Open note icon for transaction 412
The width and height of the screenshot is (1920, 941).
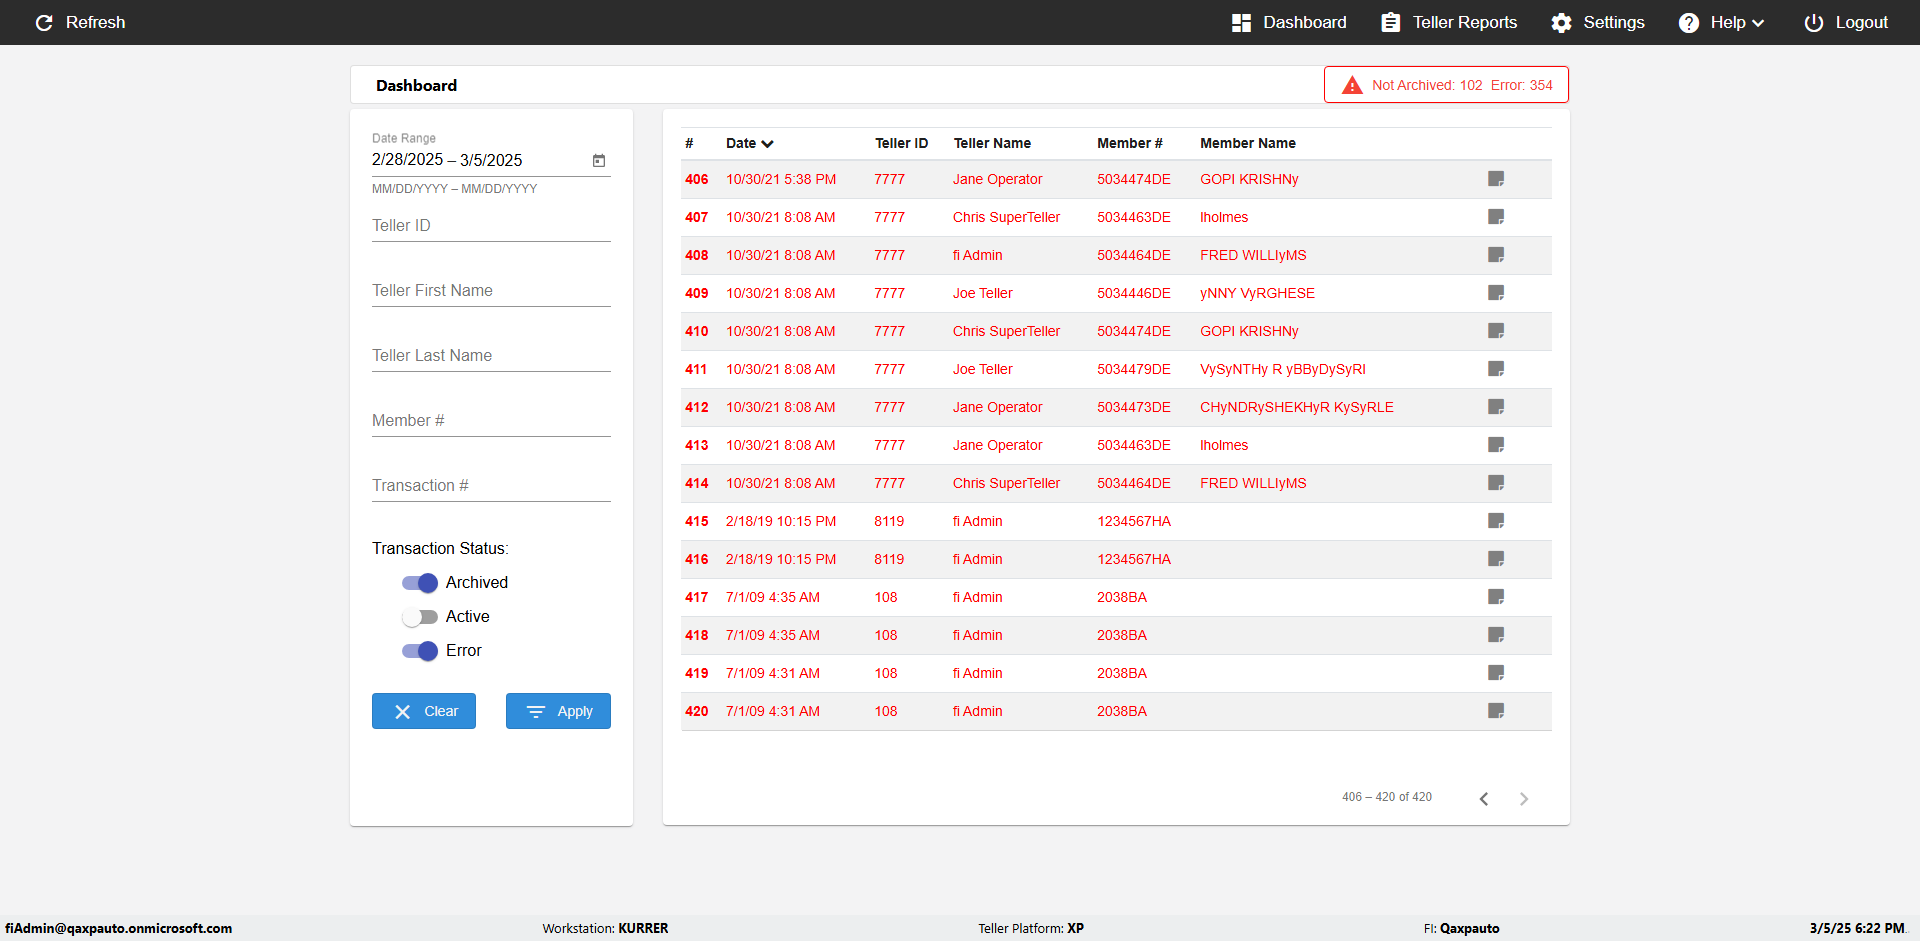click(1496, 407)
